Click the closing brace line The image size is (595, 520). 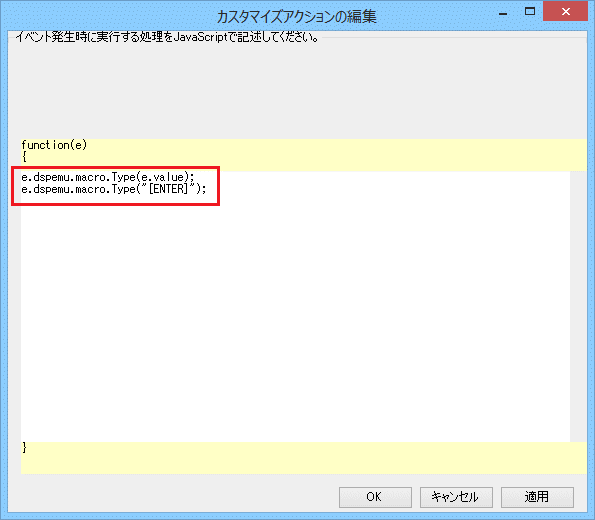point(25,448)
